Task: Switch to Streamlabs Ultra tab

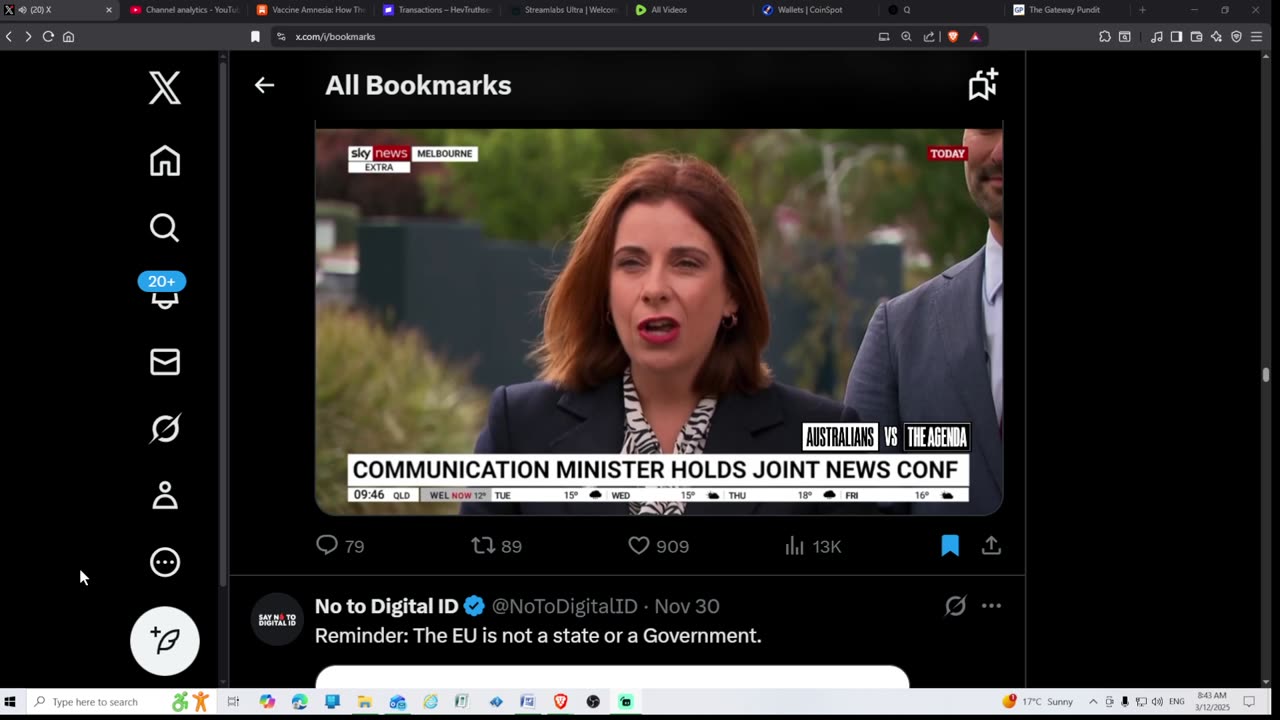Action: 563,10
